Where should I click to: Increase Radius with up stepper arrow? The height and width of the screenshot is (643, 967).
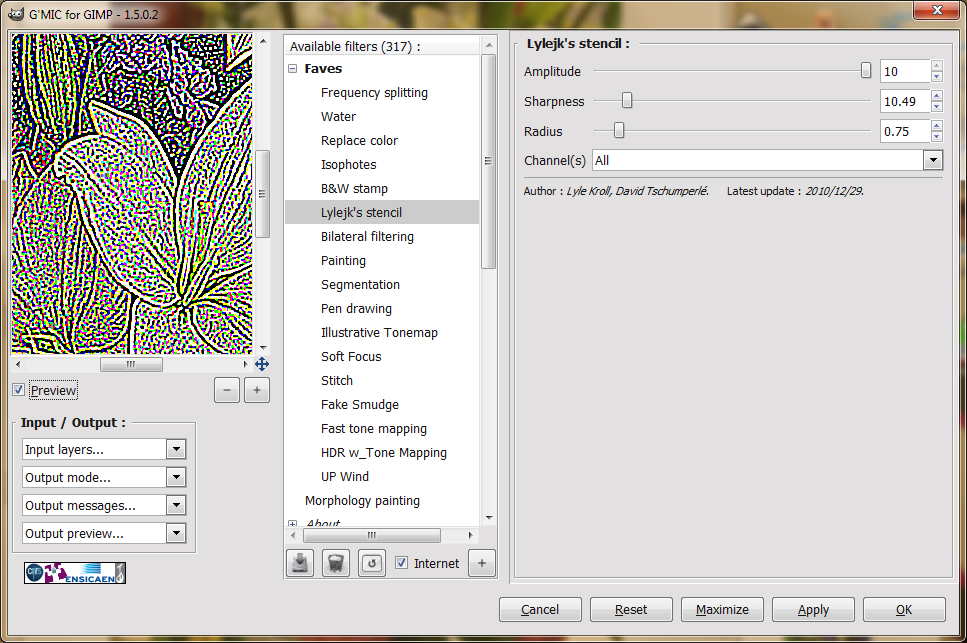click(x=937, y=125)
